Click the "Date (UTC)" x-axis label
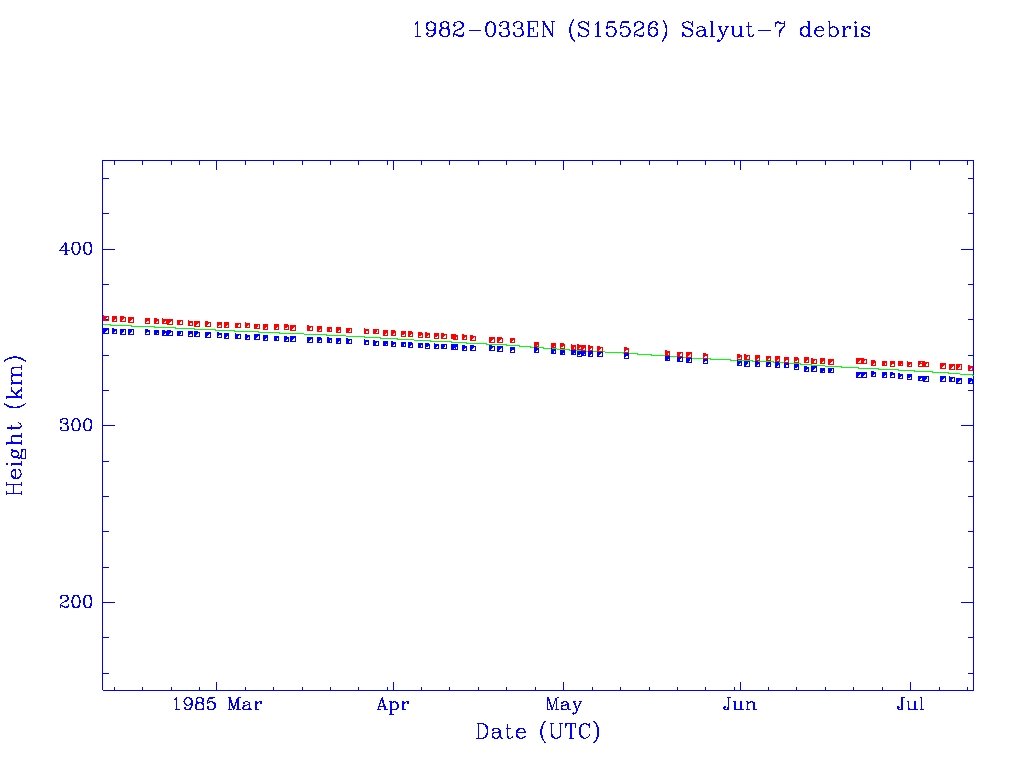 [538, 732]
